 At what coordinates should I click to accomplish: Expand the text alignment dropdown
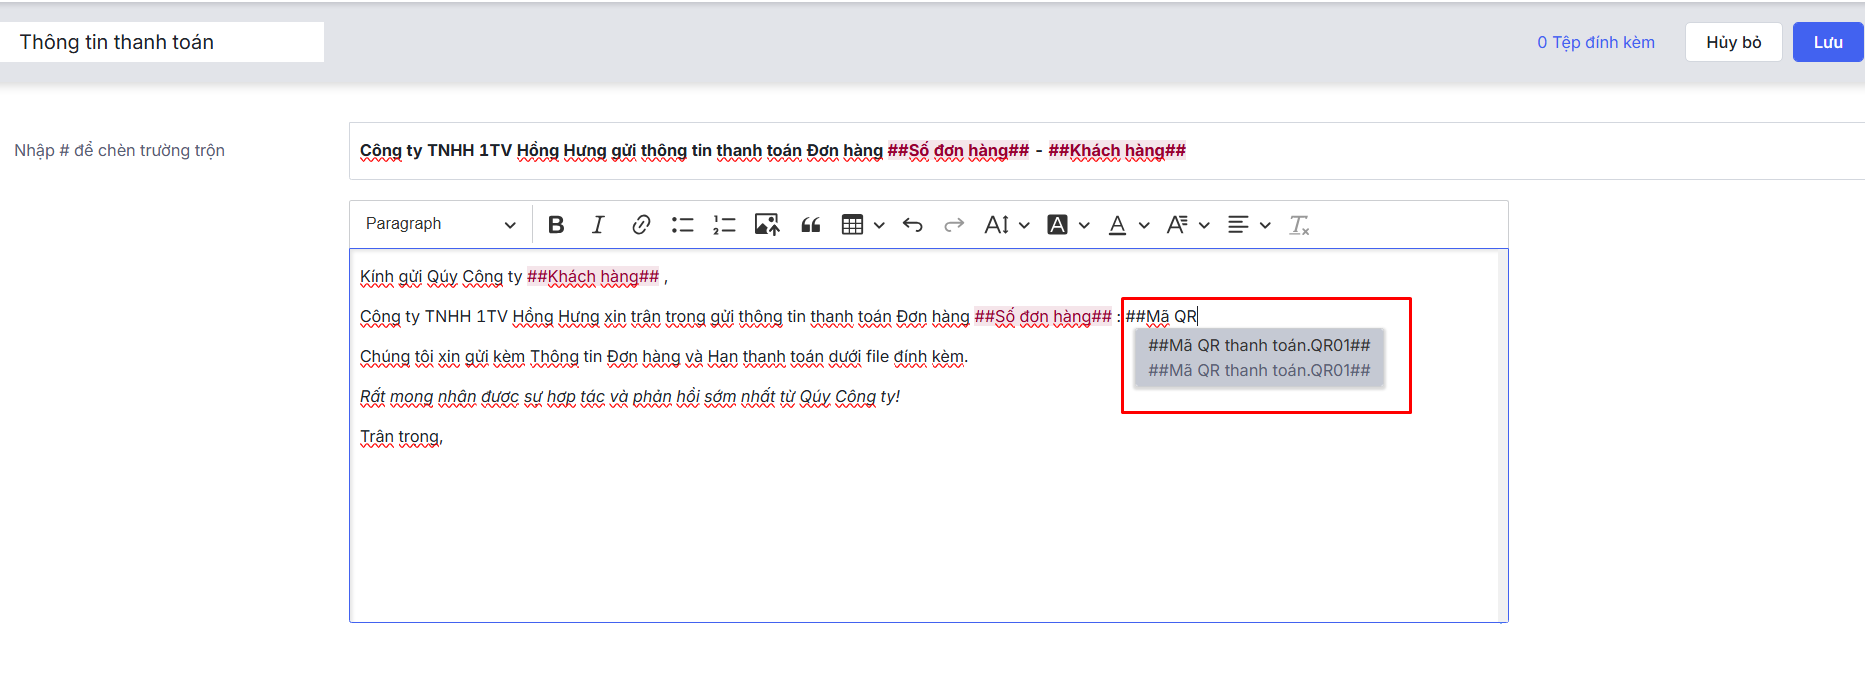[1248, 225]
